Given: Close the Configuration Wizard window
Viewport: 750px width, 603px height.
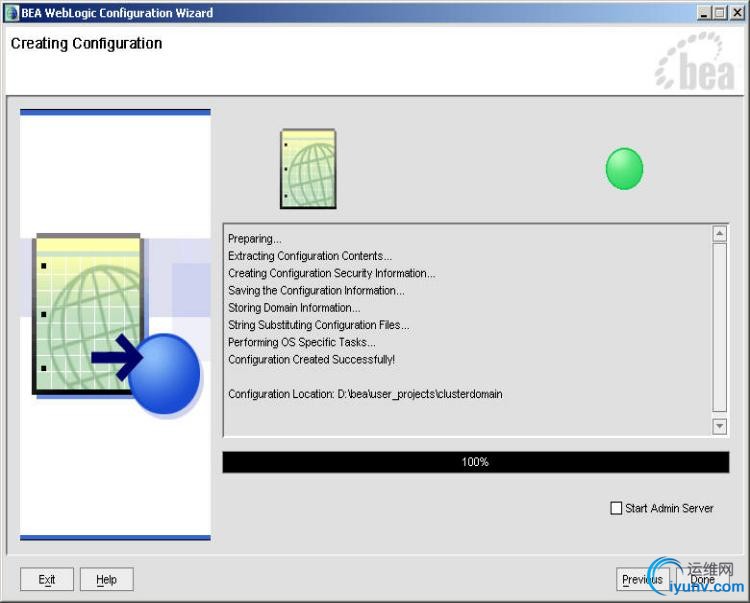Looking at the screenshot, I should click(737, 13).
